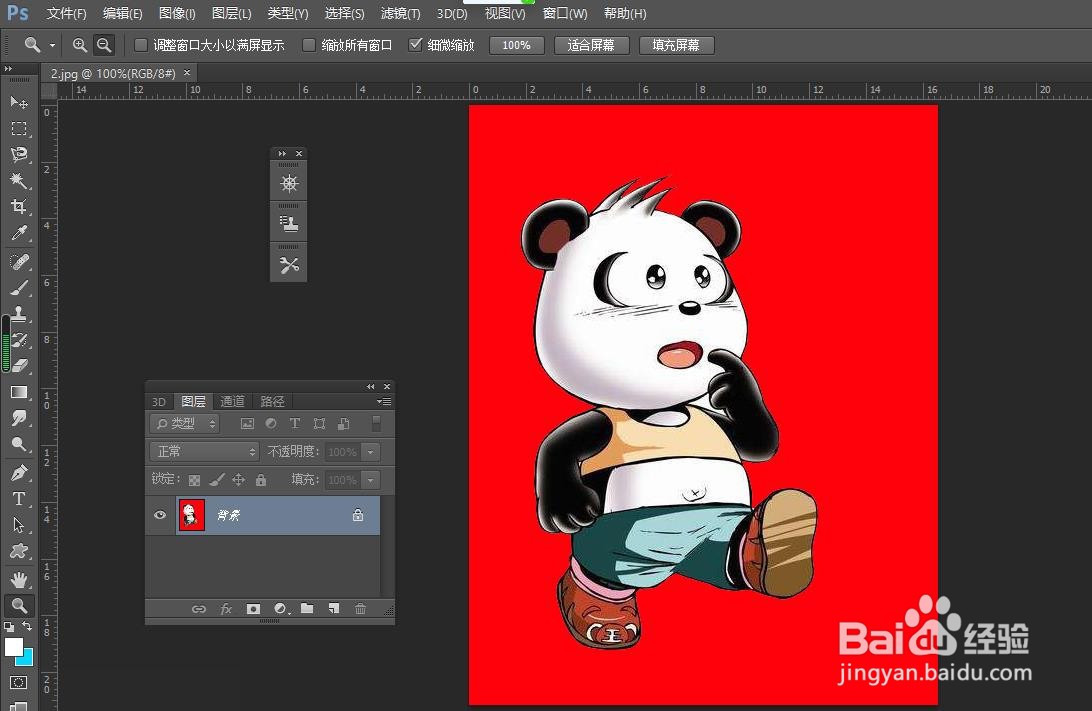Open the 类型 layer filter dropdown
The height and width of the screenshot is (711, 1092).
pyautogui.click(x=185, y=423)
